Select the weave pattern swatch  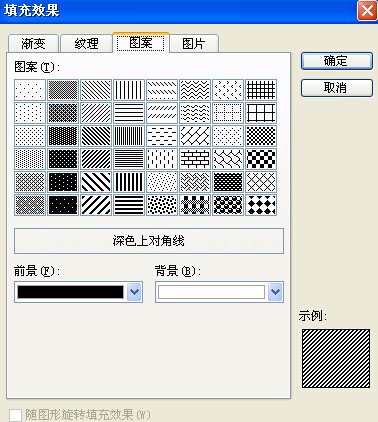pos(195,182)
